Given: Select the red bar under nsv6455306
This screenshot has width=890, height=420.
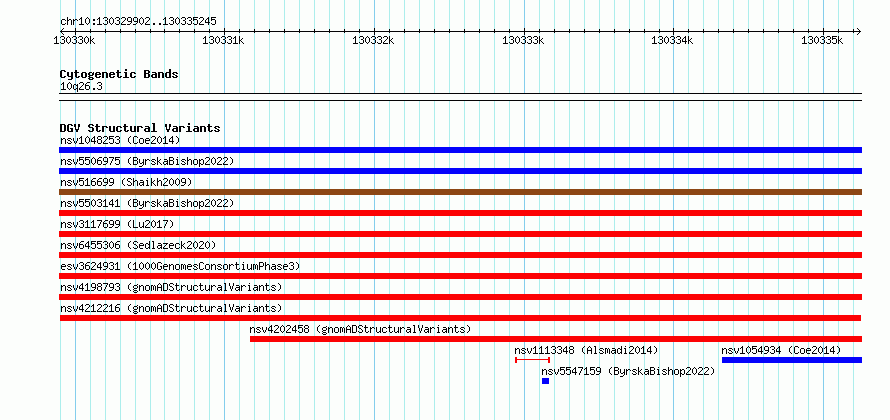Looking at the screenshot, I should click(x=460, y=255).
